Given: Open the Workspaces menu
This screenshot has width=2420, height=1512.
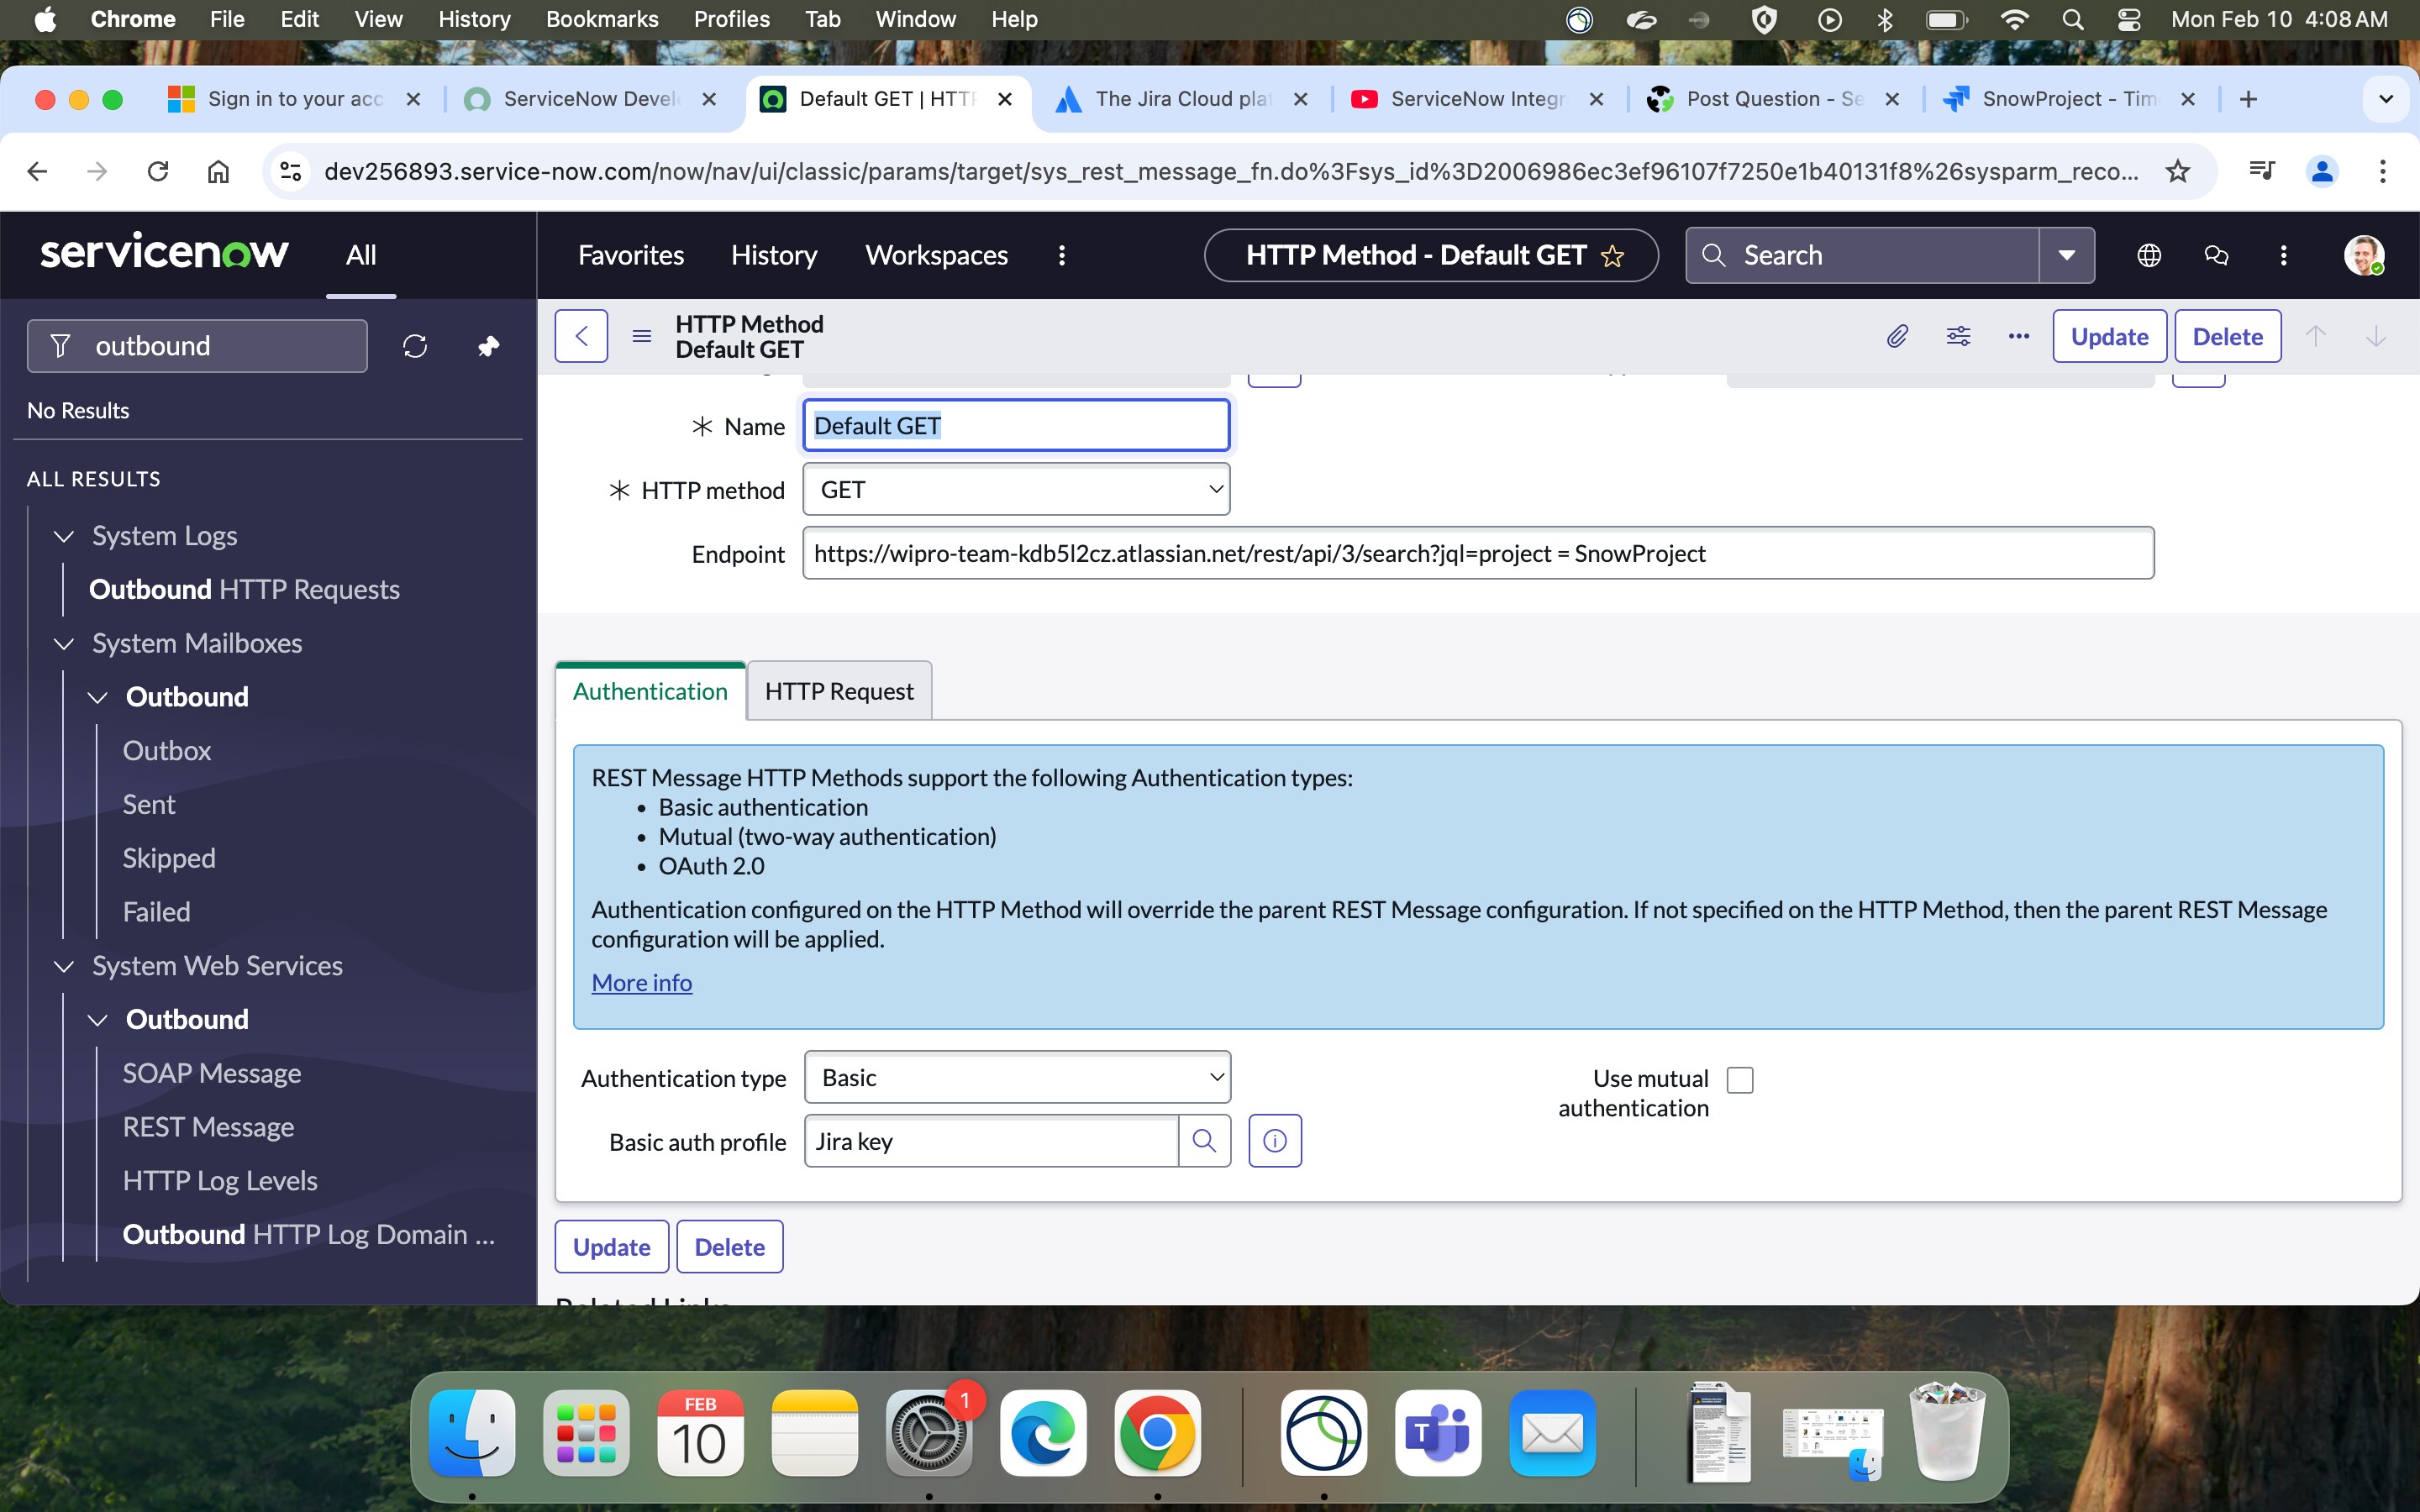Looking at the screenshot, I should click(x=936, y=255).
